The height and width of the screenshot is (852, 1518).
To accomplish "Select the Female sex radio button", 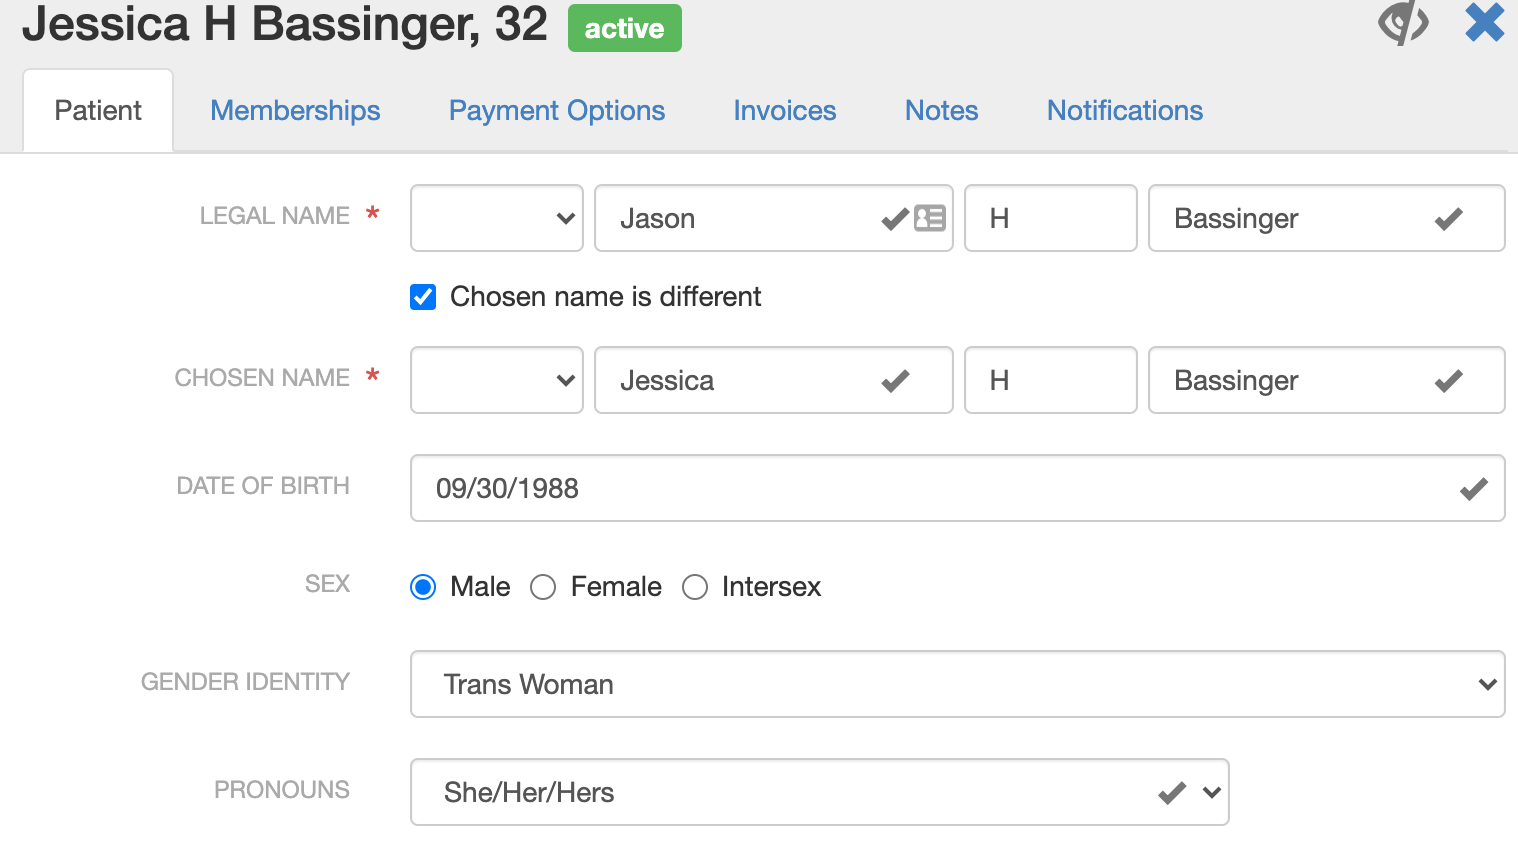I will click(x=543, y=587).
